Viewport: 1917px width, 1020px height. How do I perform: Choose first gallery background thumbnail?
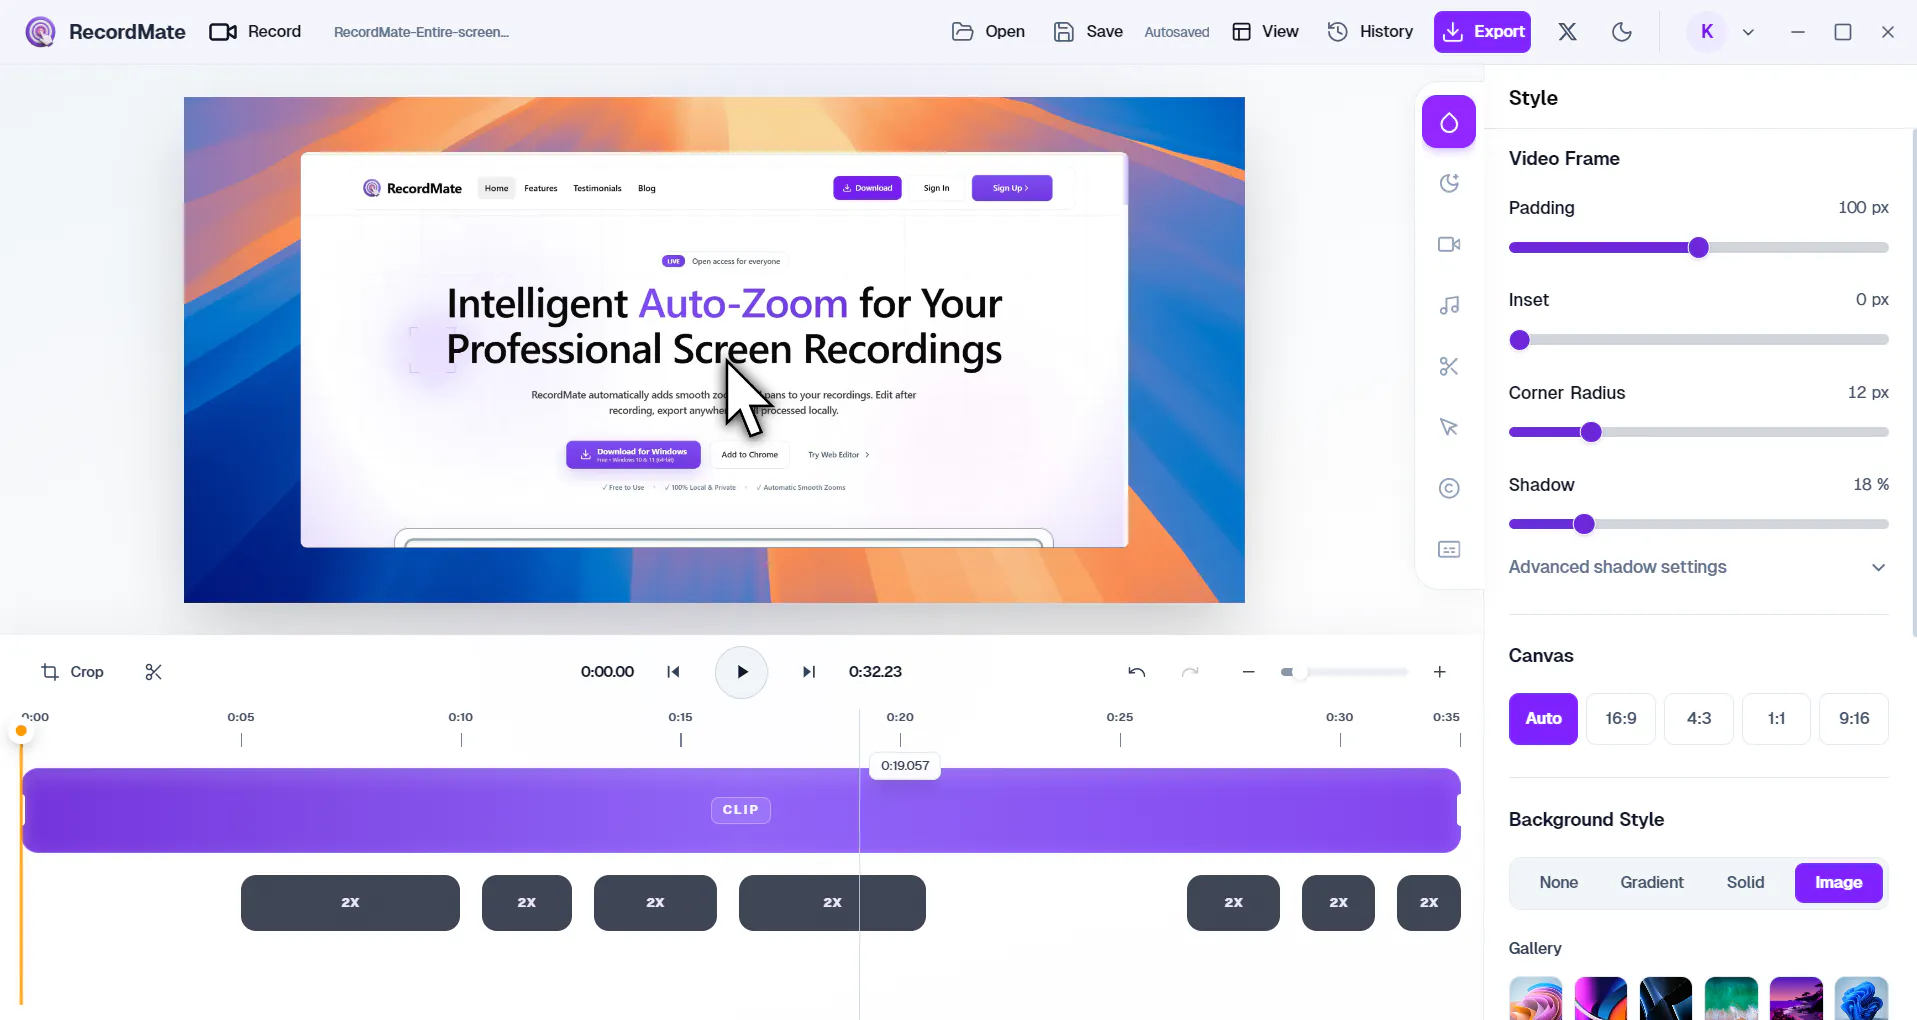(x=1535, y=998)
